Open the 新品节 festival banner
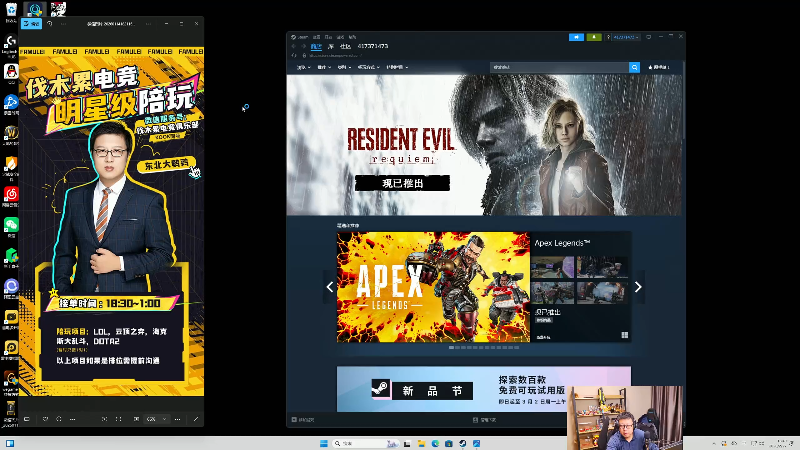This screenshot has width=800, height=450. [484, 389]
